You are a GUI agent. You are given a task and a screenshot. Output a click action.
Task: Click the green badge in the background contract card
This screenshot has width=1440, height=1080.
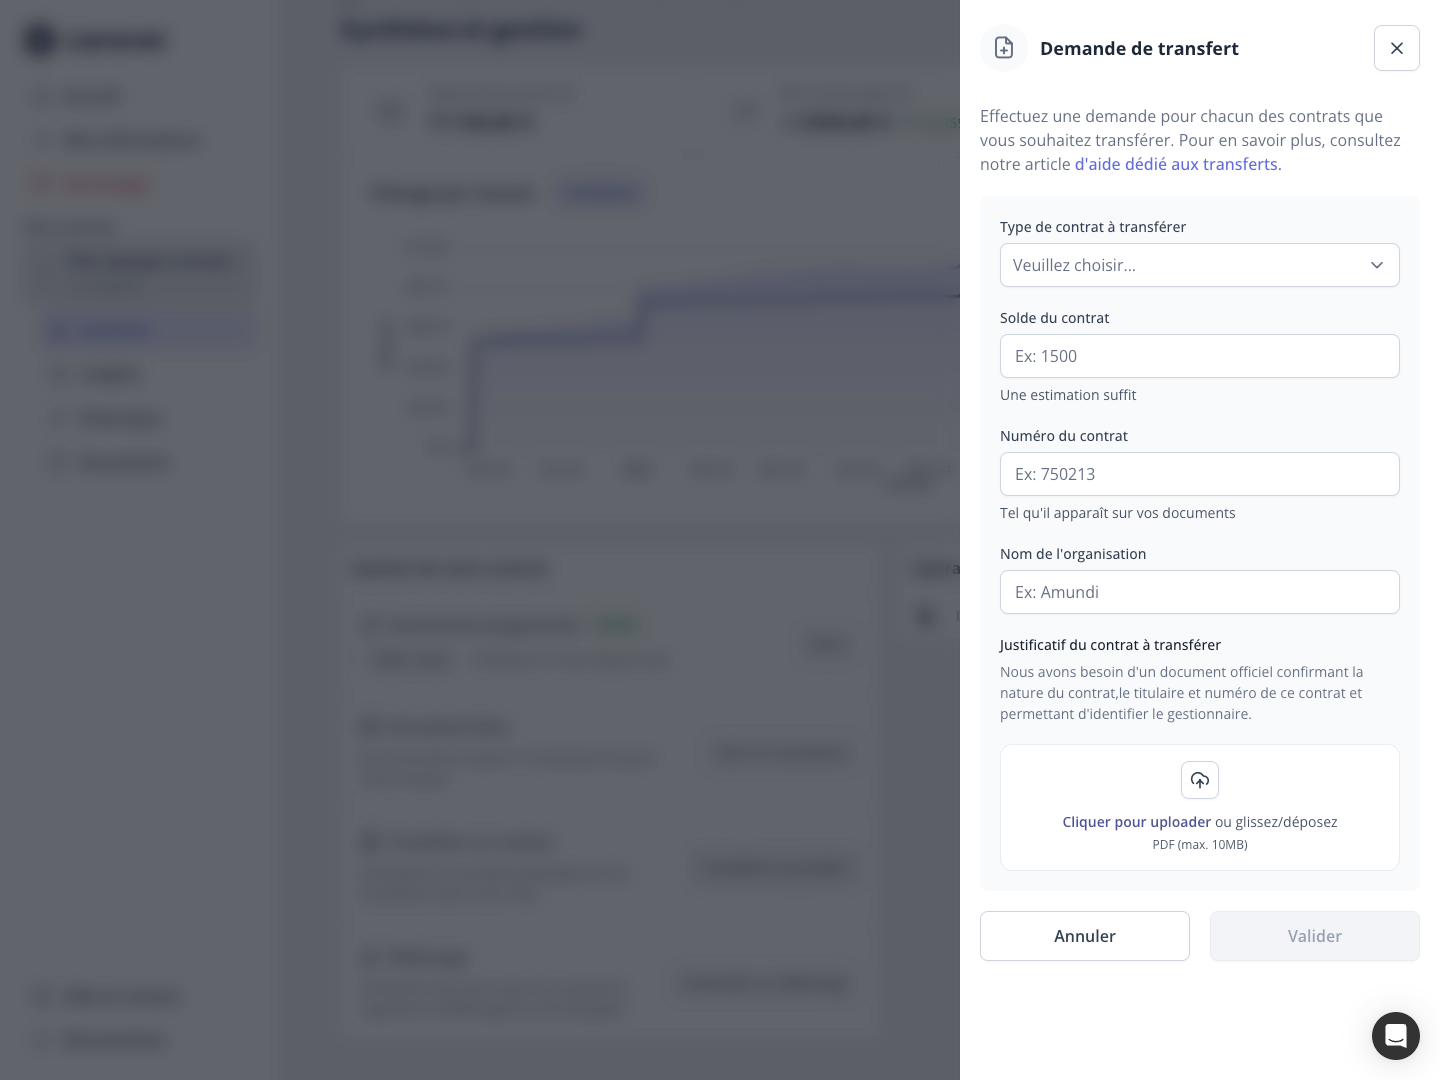point(617,624)
